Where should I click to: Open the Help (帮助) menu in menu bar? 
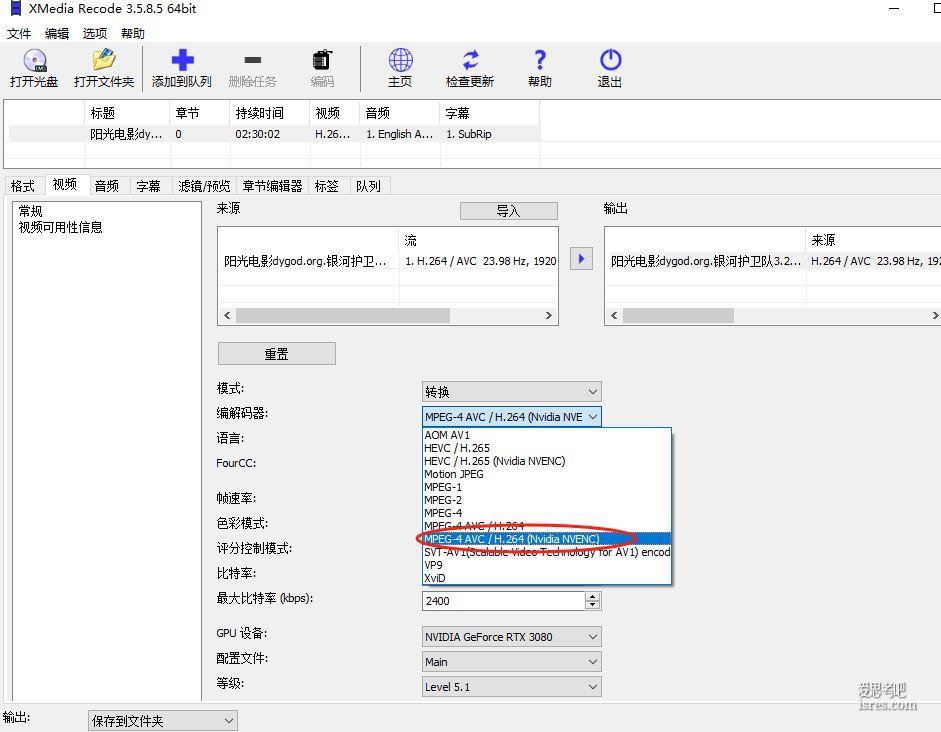[133, 34]
